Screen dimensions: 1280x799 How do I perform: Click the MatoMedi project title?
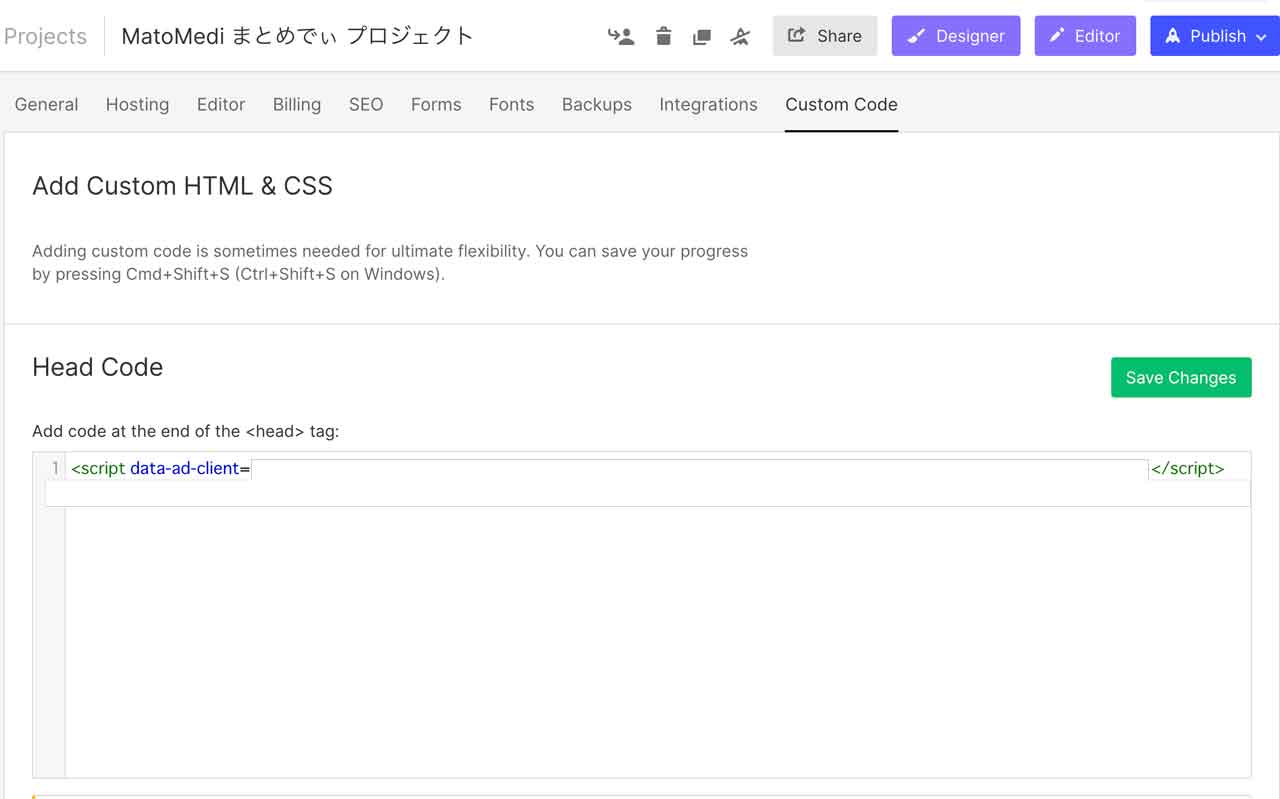[x=297, y=36]
